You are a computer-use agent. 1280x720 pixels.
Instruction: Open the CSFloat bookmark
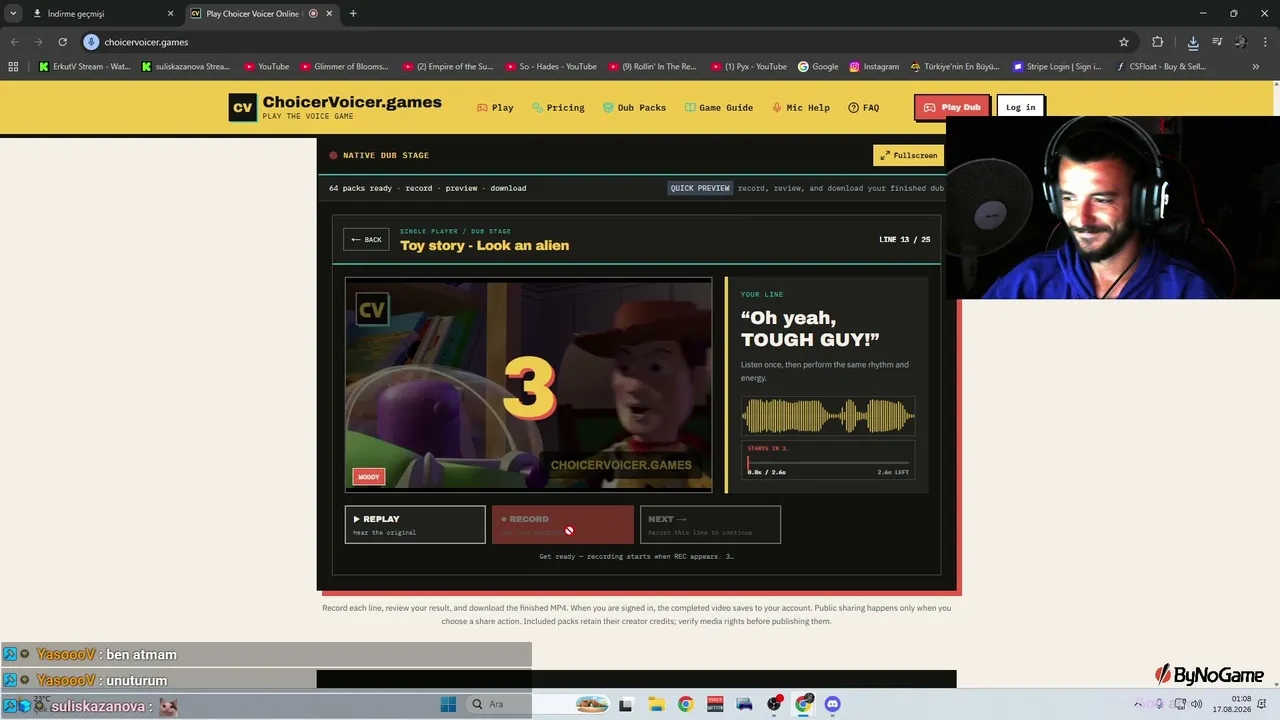pos(1159,67)
